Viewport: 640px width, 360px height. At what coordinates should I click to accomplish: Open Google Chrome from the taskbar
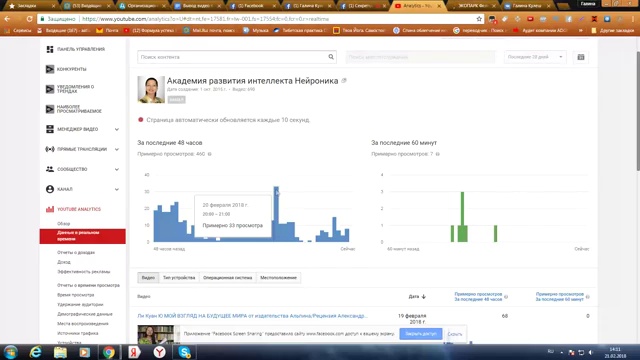[109, 352]
